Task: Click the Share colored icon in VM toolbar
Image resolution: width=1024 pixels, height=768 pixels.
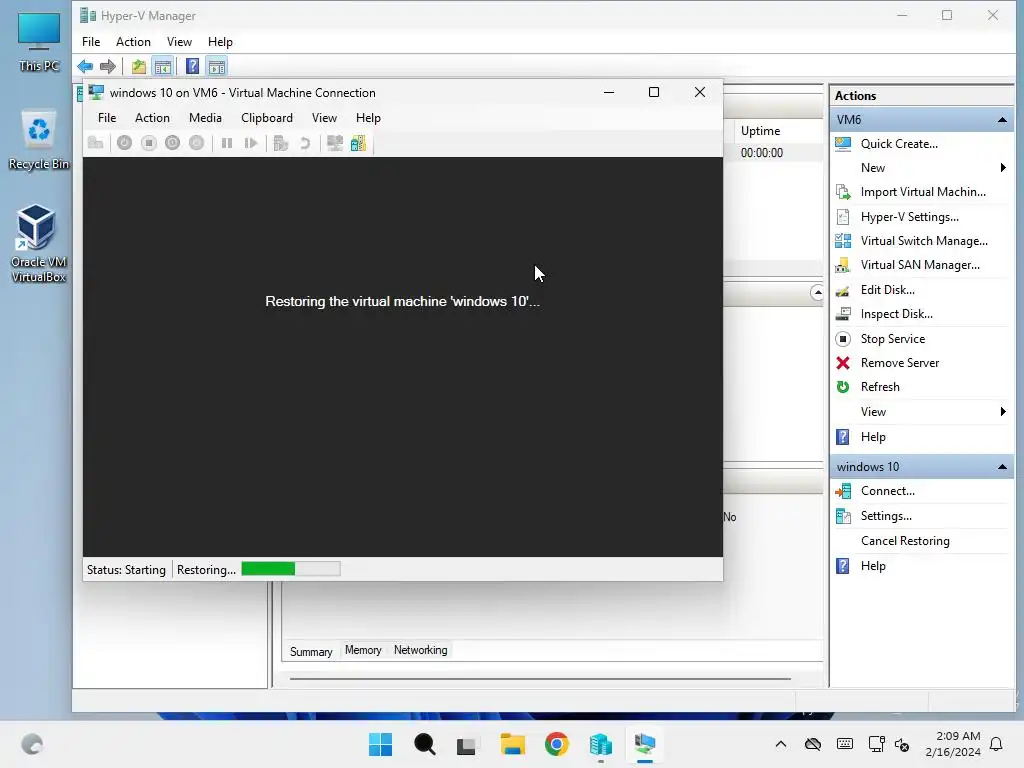Action: [359, 143]
